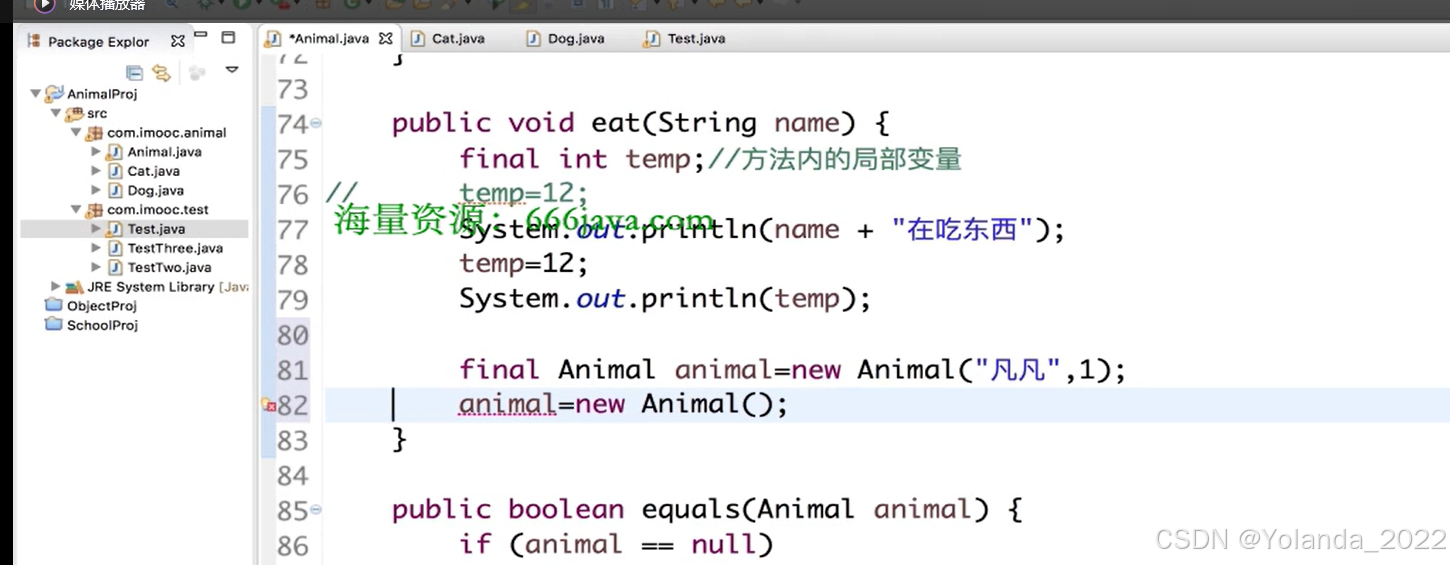This screenshot has width=1450, height=565.
Task: Maximize the Package Explorer panel
Action: (228, 37)
